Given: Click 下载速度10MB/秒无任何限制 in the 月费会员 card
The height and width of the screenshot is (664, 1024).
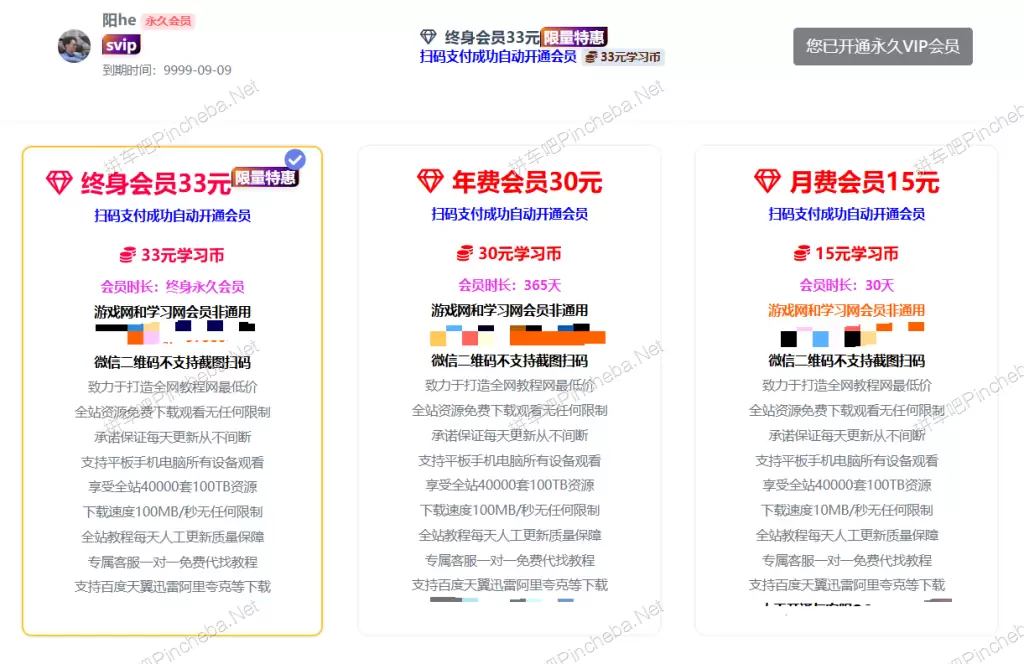Looking at the screenshot, I should click(x=846, y=511).
